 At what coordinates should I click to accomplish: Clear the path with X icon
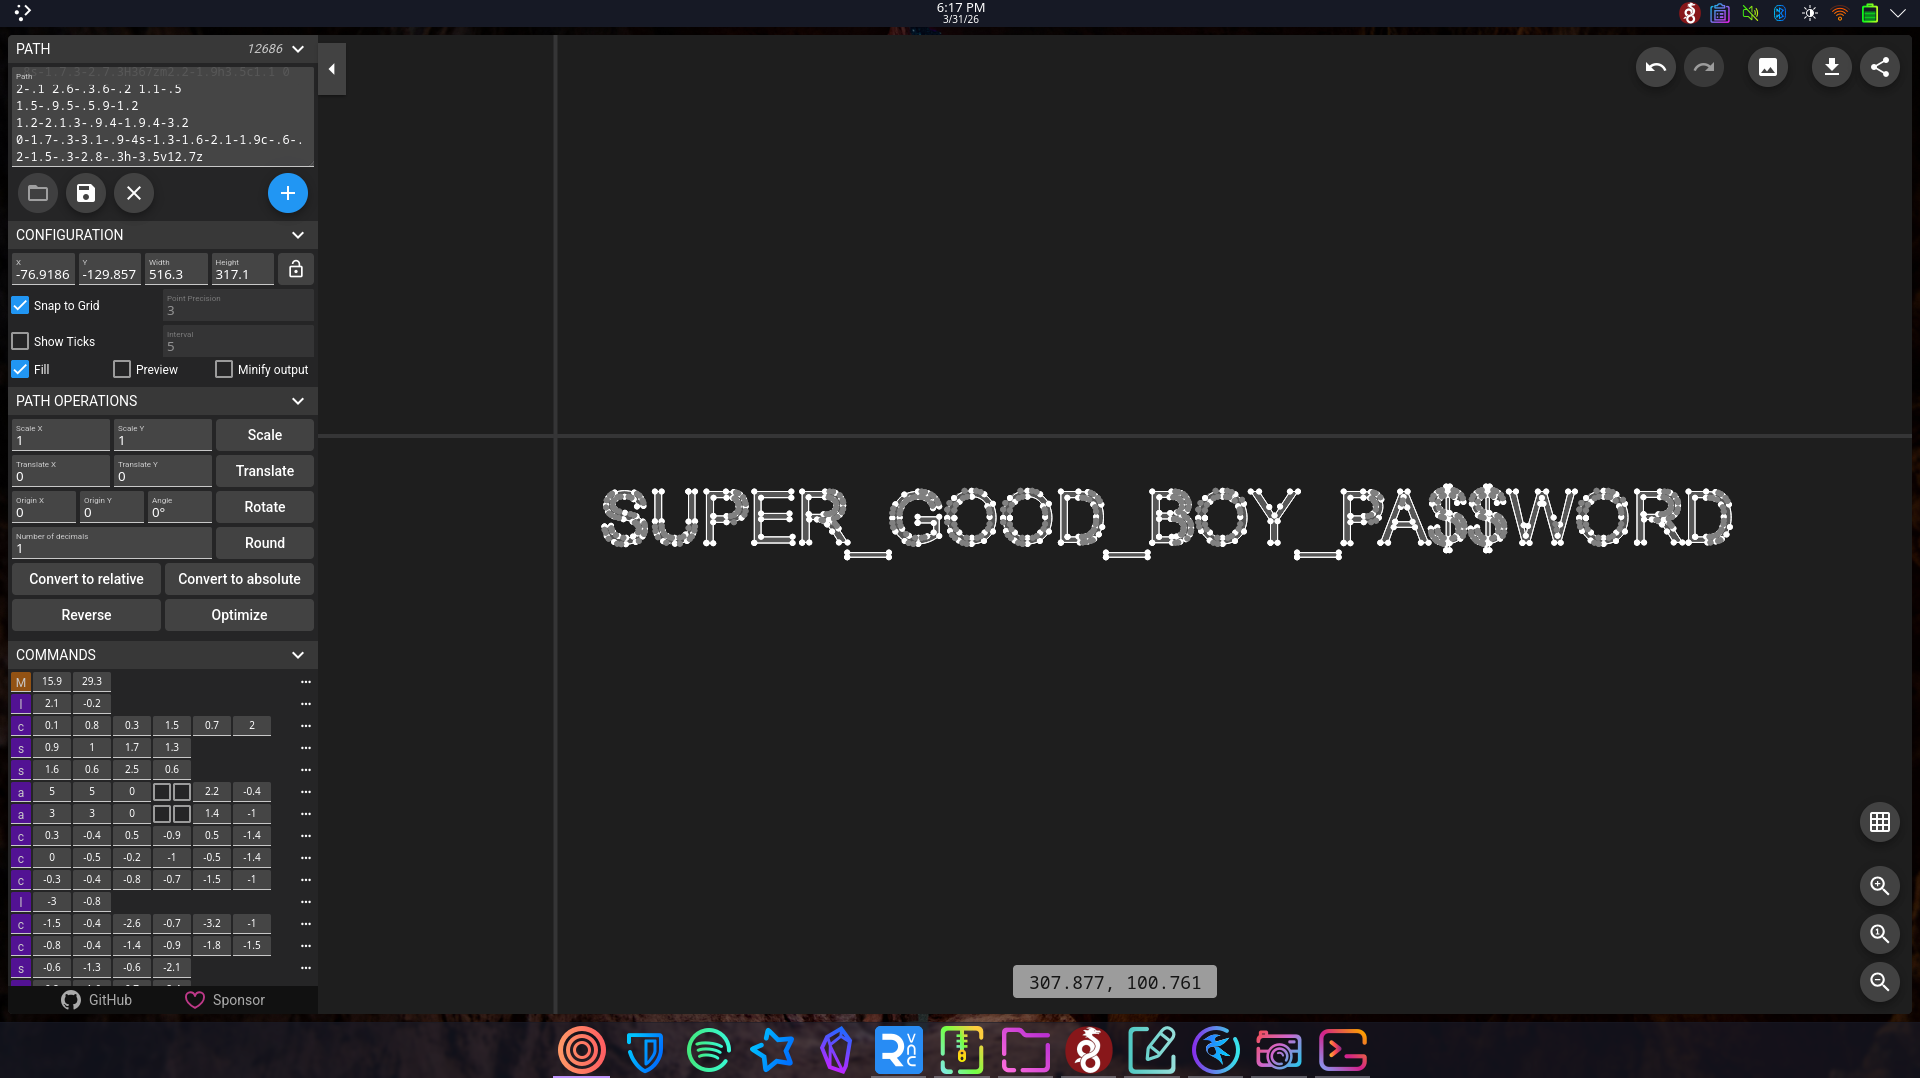[x=134, y=193]
